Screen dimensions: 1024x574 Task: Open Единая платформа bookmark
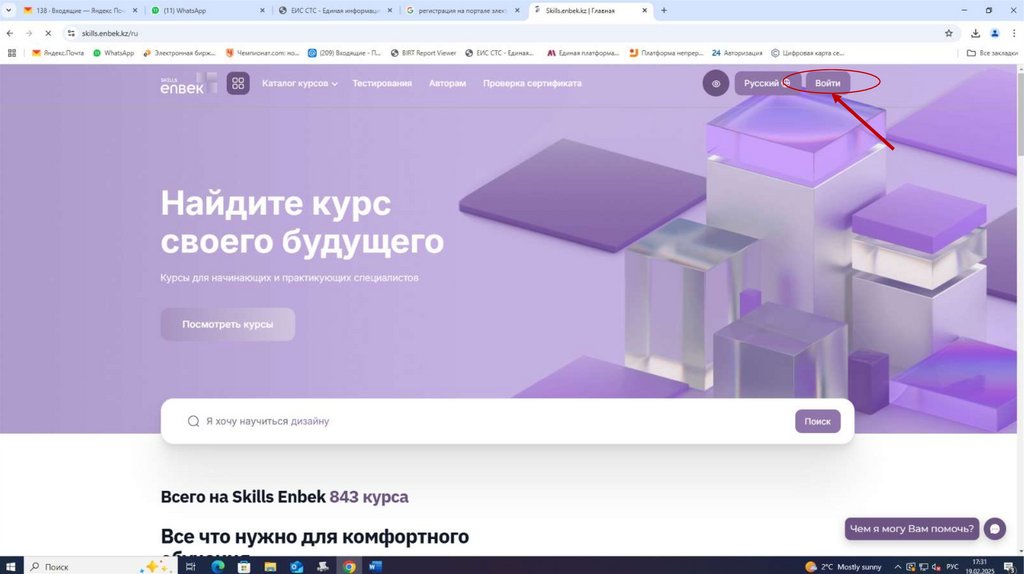click(x=583, y=53)
